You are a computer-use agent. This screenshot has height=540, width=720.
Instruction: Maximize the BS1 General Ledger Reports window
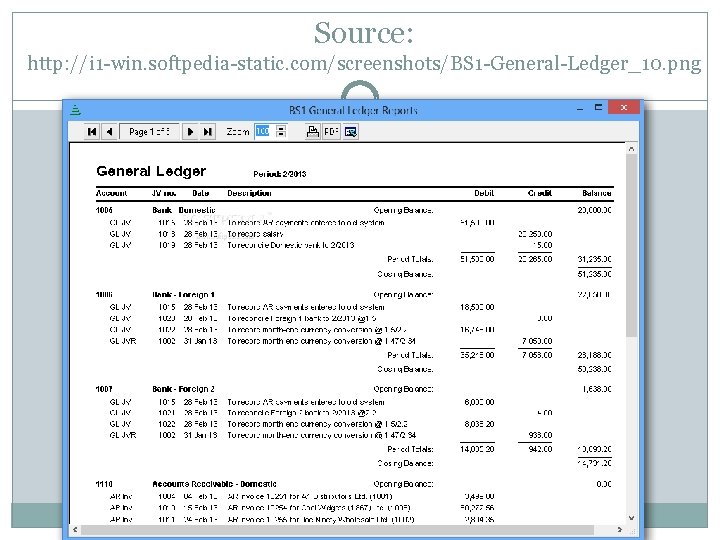pos(598,107)
